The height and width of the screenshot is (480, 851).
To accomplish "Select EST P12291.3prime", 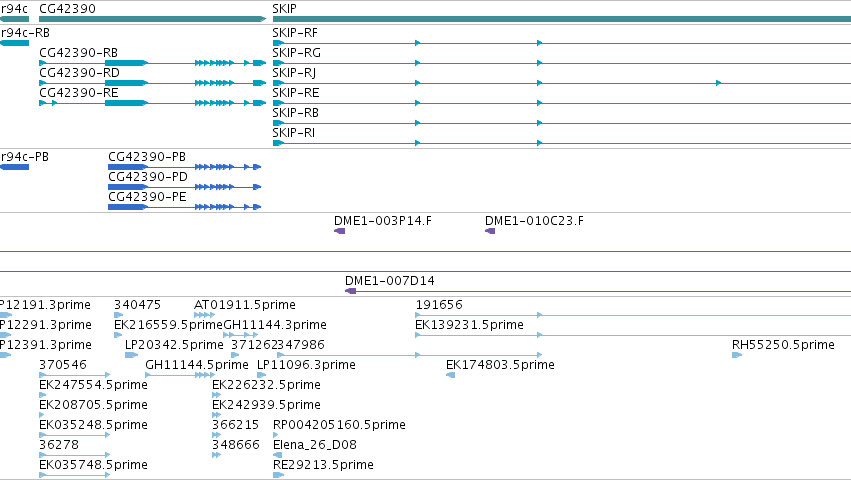I will 46,325.
